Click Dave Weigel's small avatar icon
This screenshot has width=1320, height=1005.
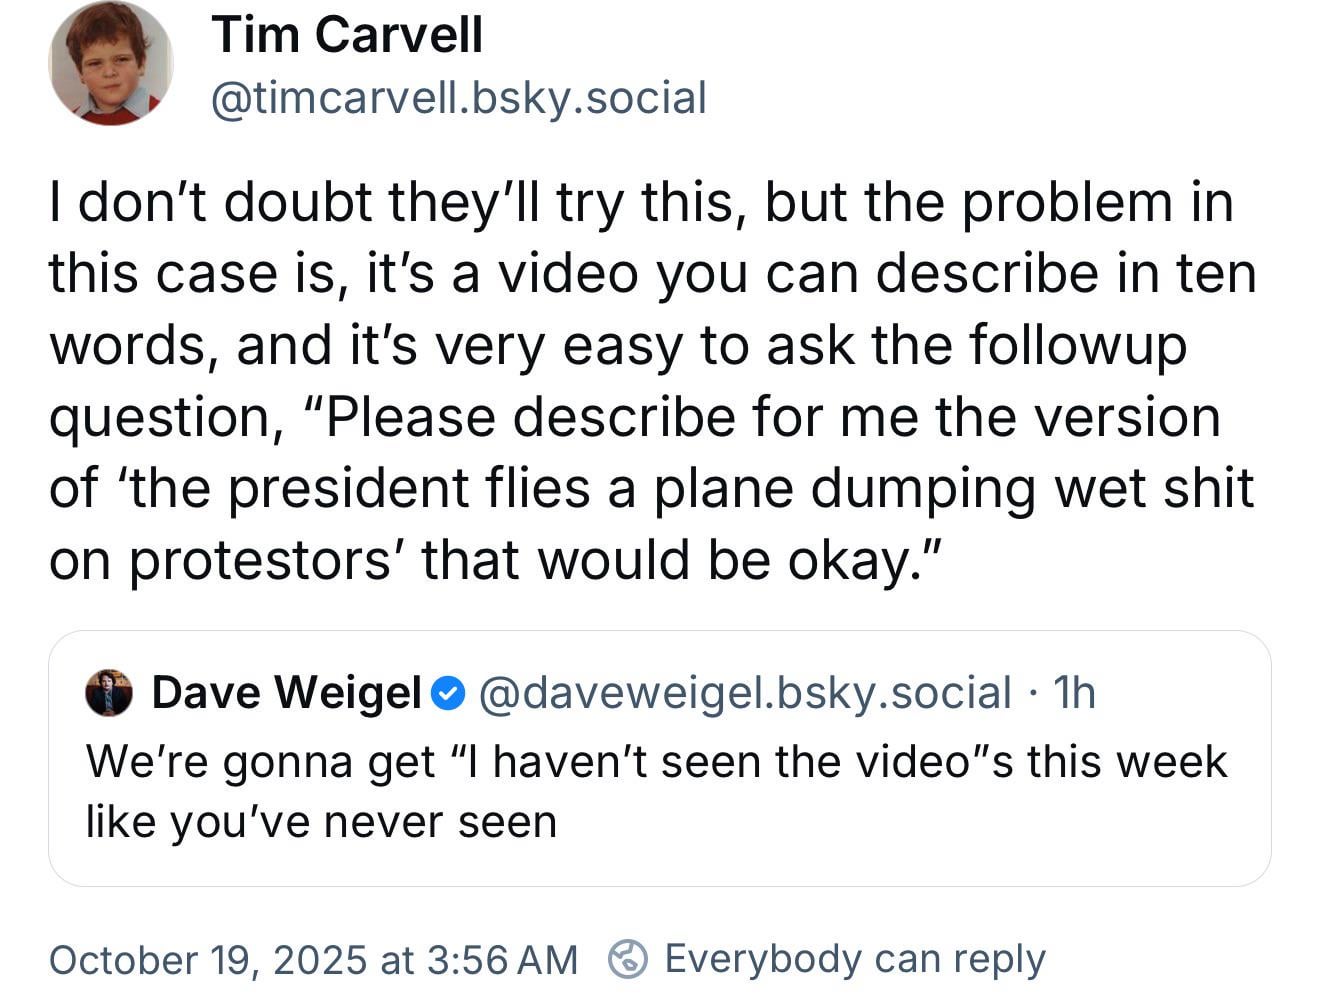[109, 693]
